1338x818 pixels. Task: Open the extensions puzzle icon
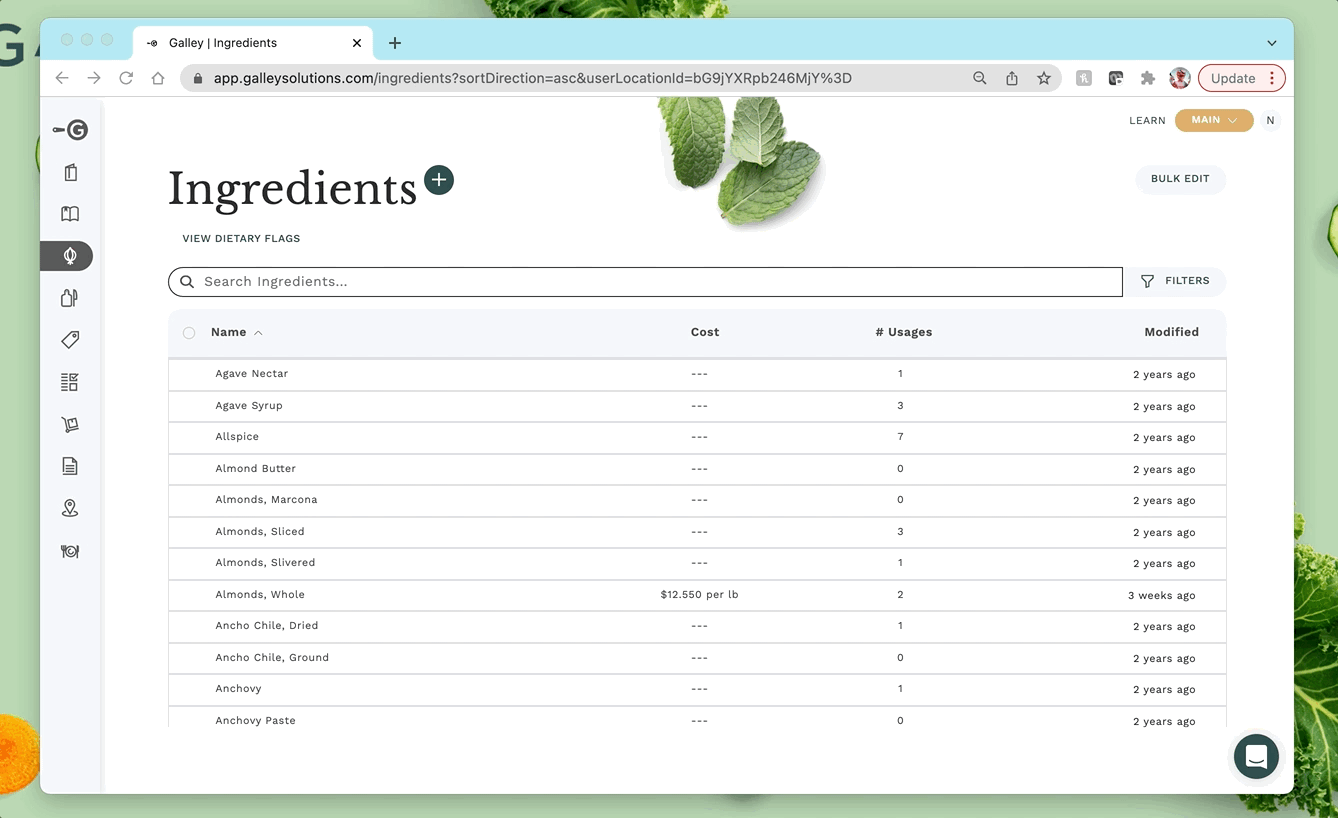click(x=1148, y=78)
